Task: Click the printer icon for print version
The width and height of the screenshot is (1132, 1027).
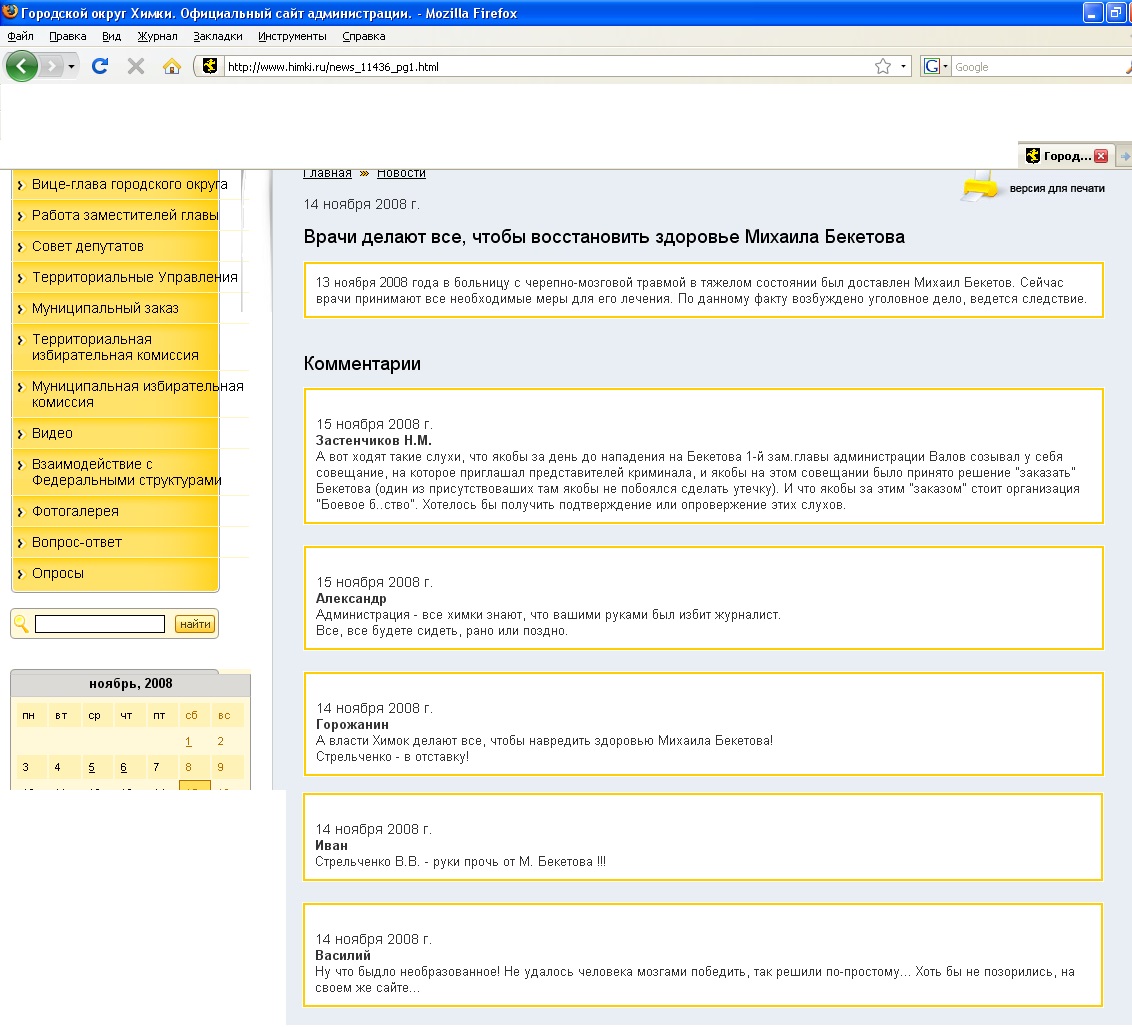Action: coord(980,187)
